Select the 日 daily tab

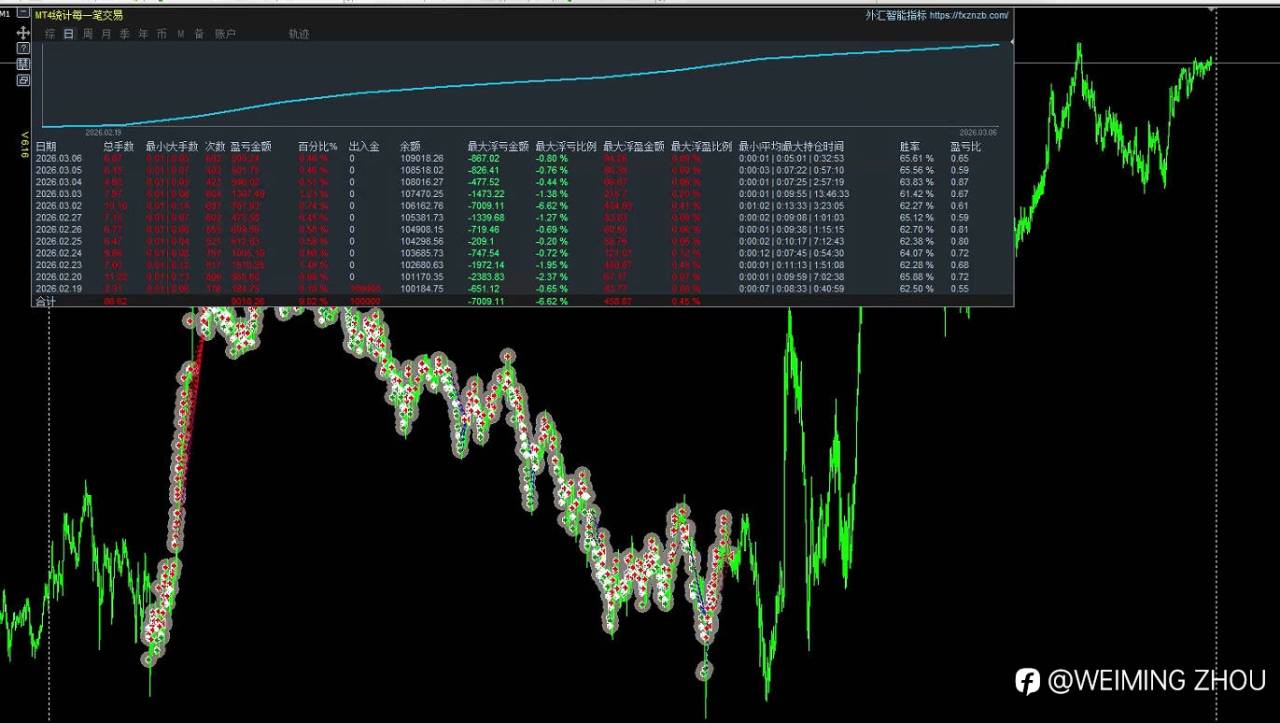[x=69, y=34]
